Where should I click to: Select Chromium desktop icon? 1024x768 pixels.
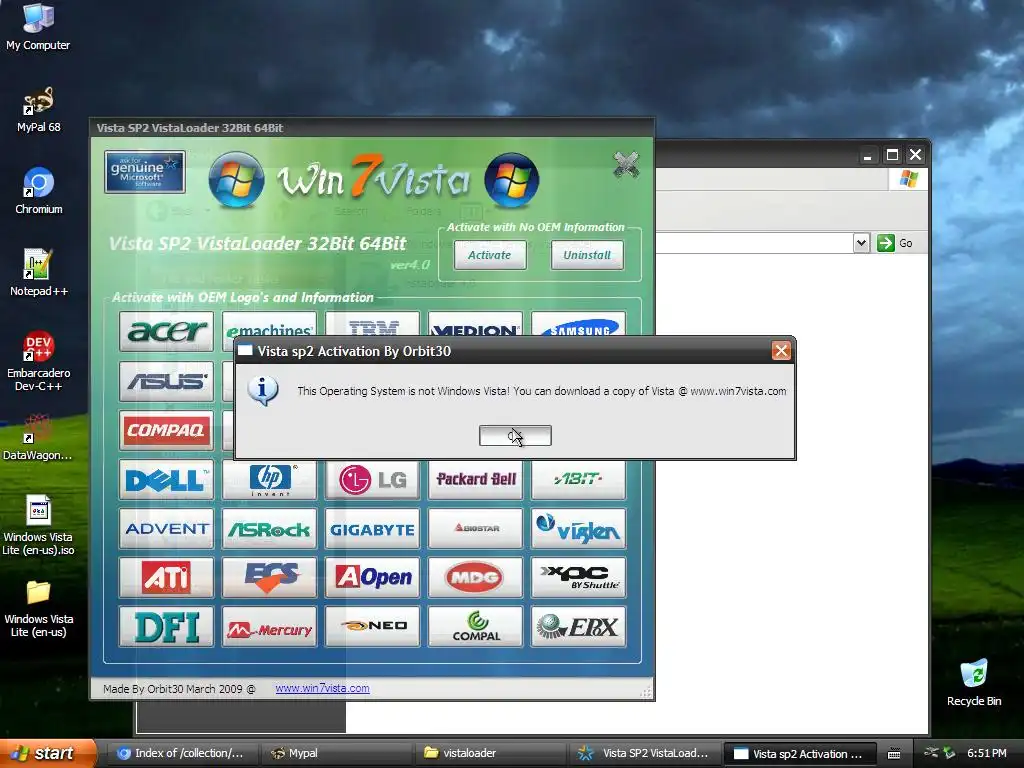(39, 191)
